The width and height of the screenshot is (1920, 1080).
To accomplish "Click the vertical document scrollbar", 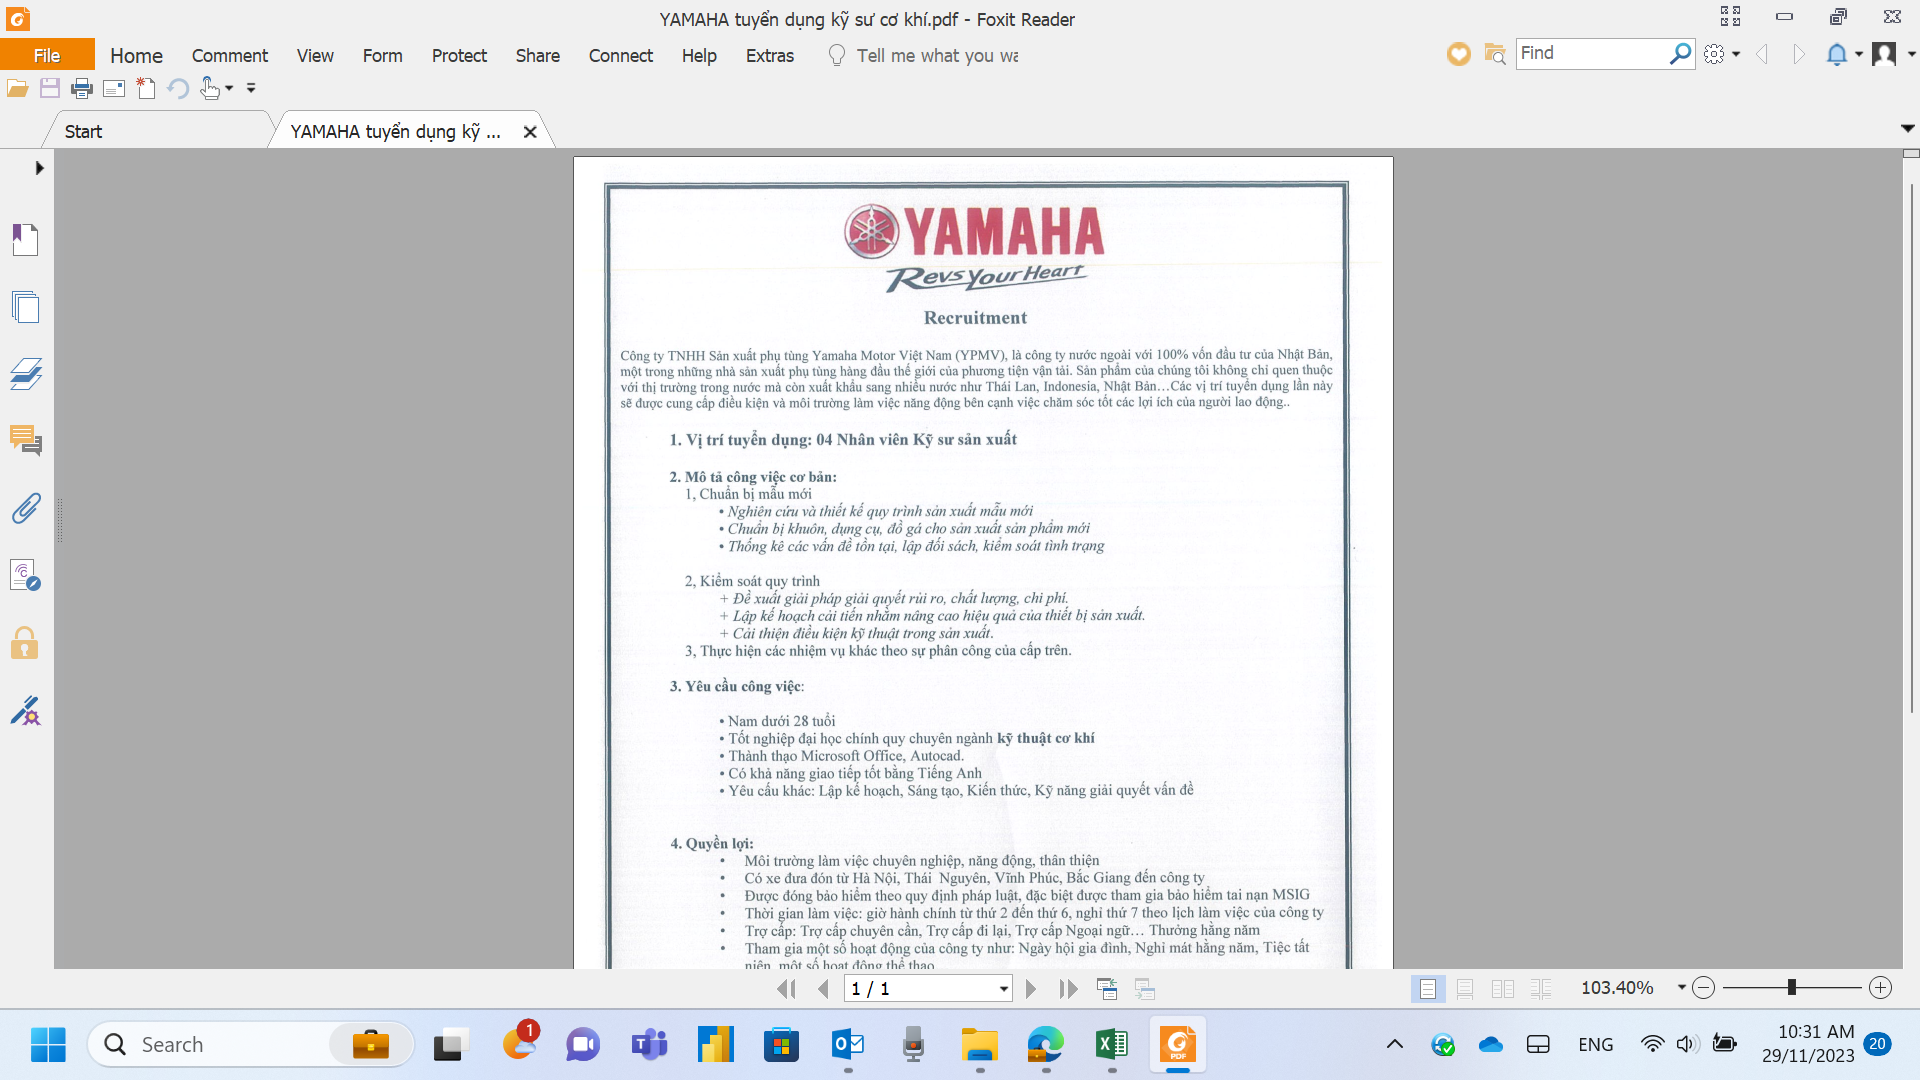I will (x=1911, y=447).
